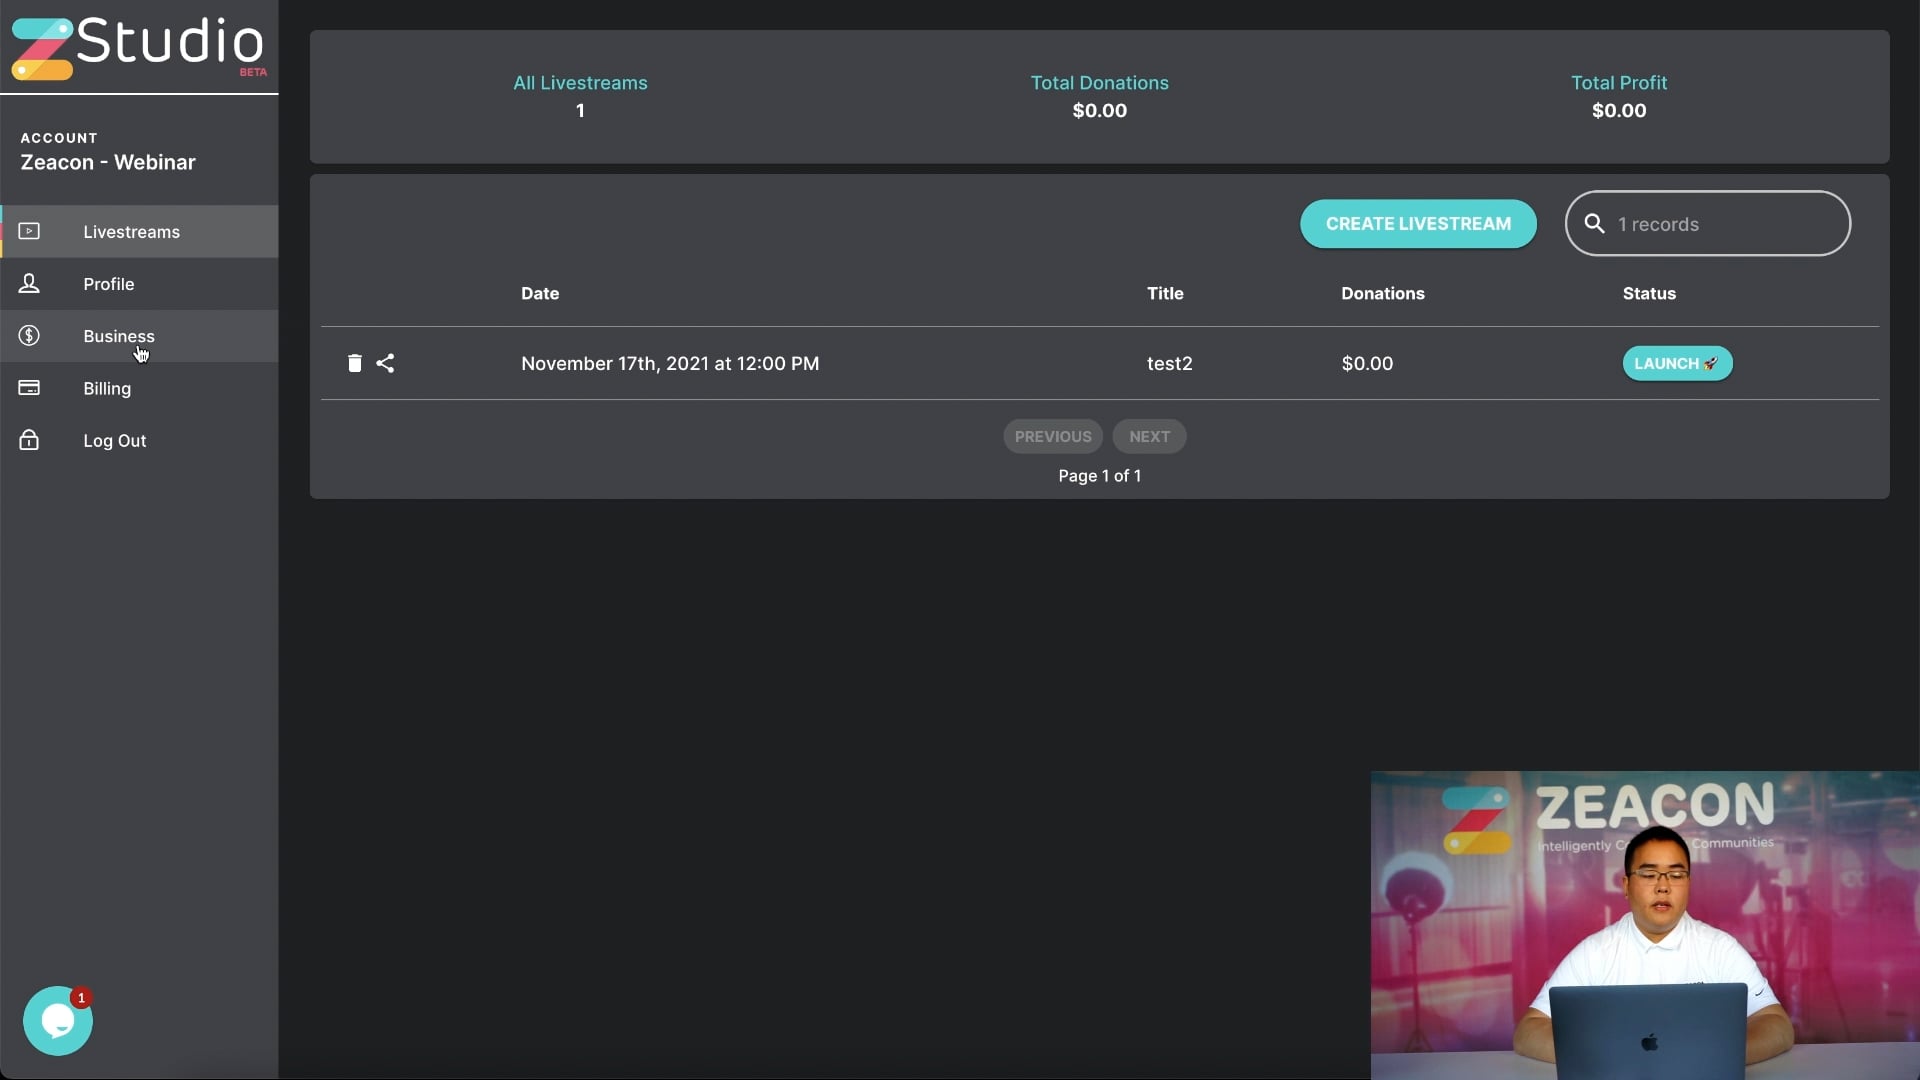
Task: Click the ZStudio logo
Action: tap(138, 47)
